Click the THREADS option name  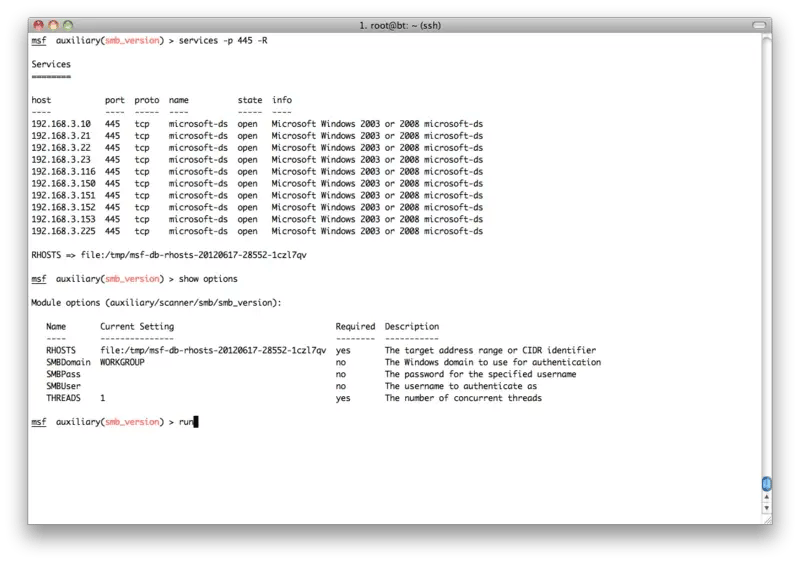click(64, 398)
